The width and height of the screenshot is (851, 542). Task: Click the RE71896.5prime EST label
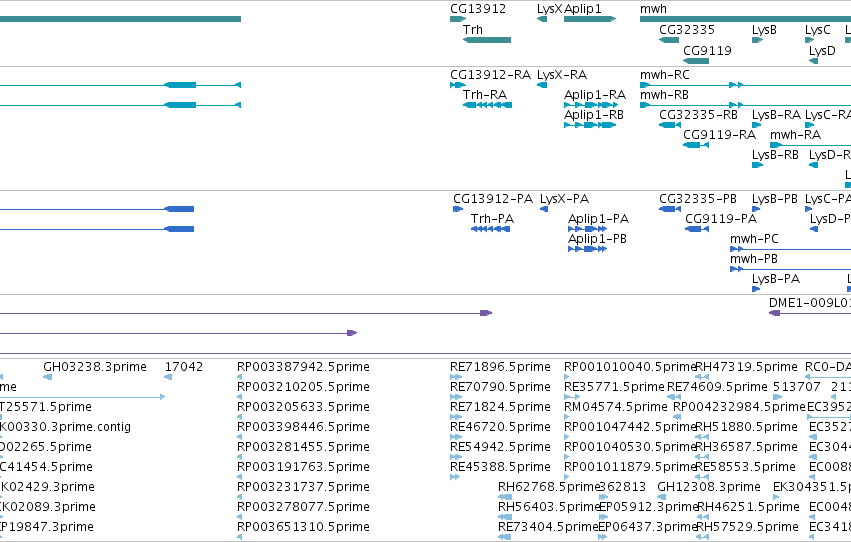tap(500, 367)
